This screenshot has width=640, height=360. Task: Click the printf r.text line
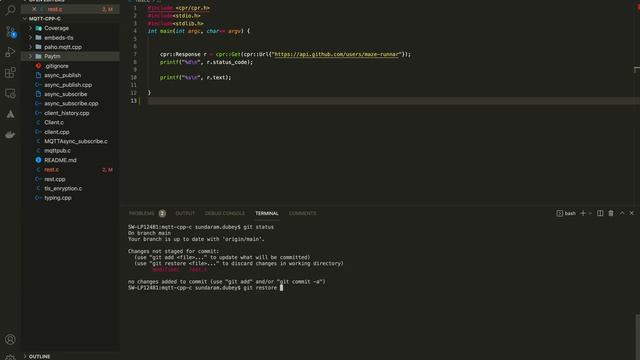pos(195,78)
